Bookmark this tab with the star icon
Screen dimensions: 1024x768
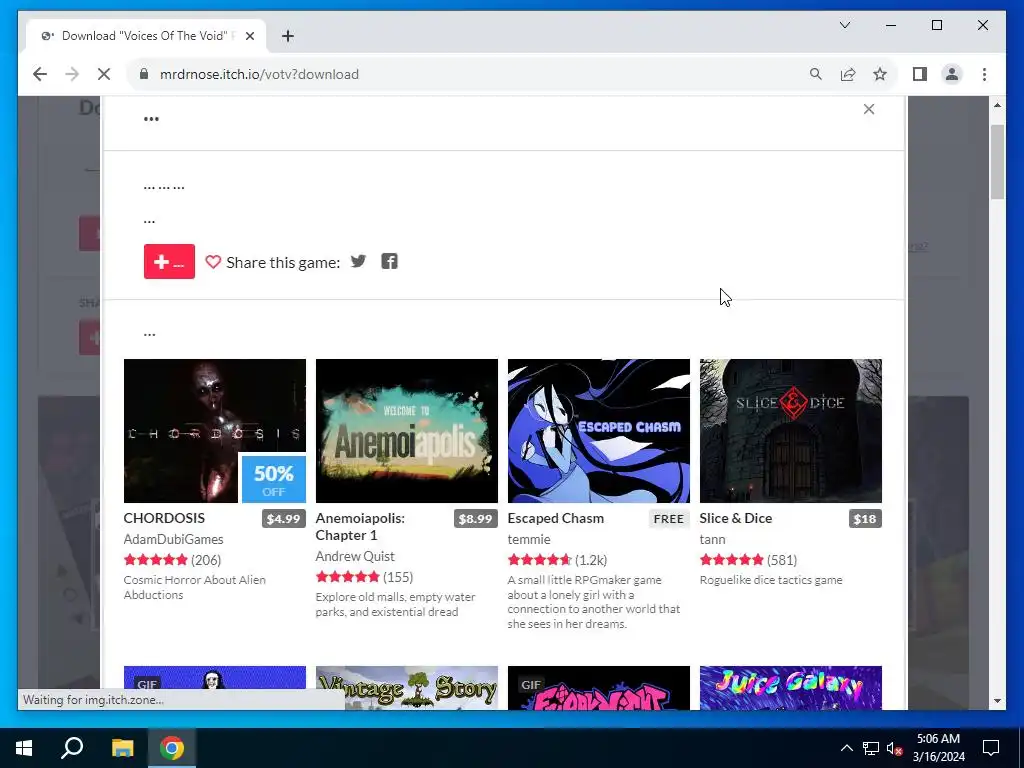click(880, 74)
